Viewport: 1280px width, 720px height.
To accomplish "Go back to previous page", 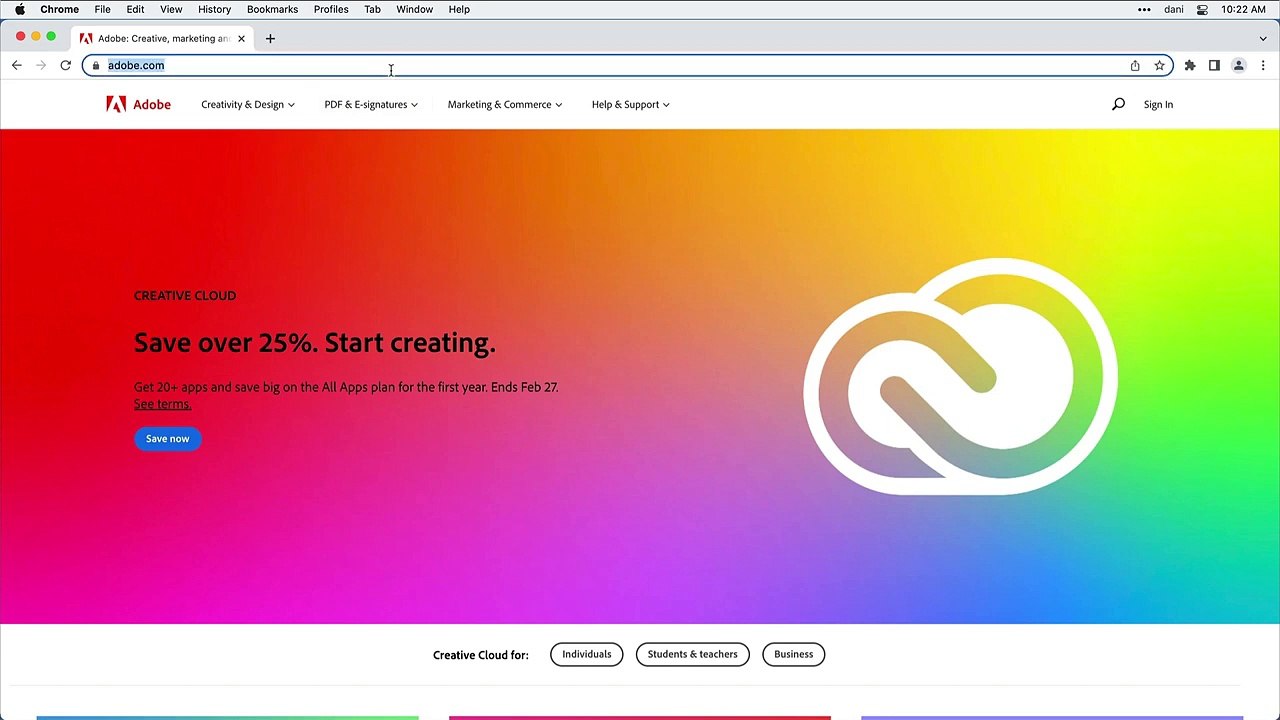I will coord(17,65).
